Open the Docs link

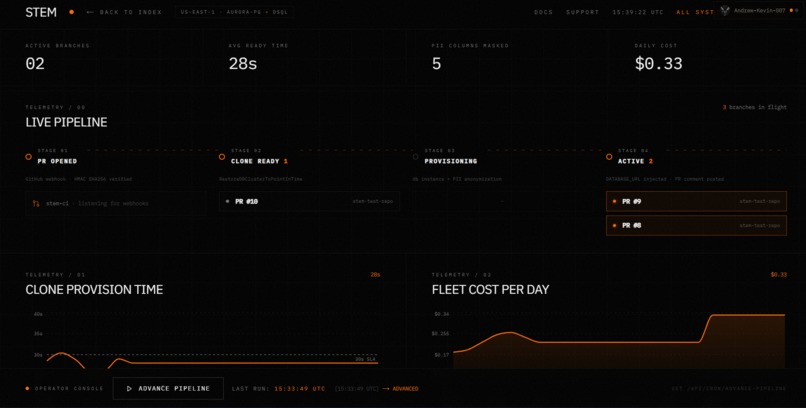pos(543,12)
